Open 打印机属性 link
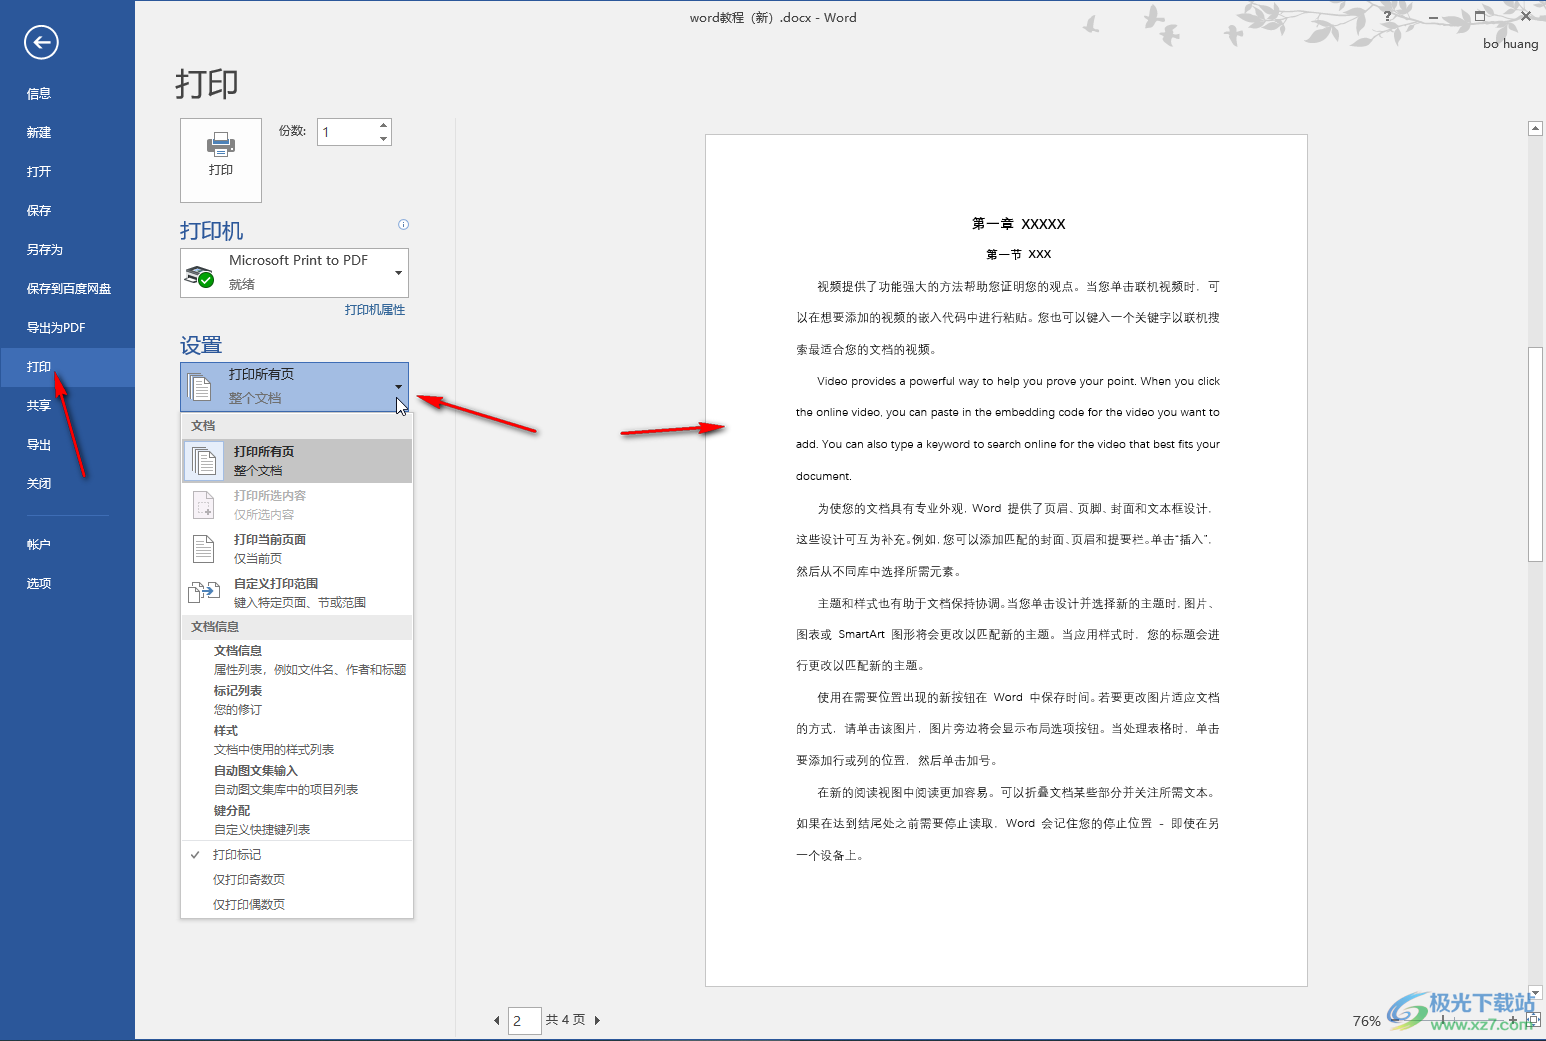 375,310
